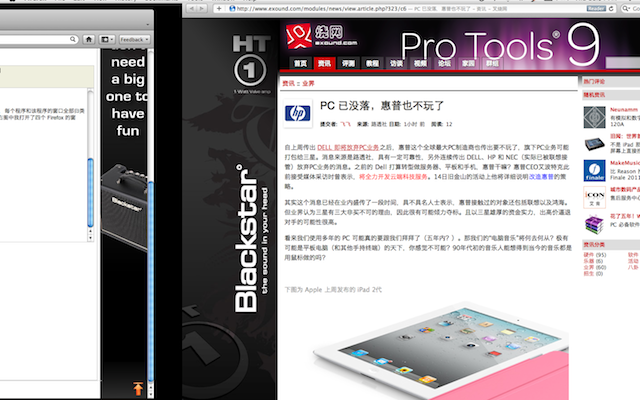Click the 资讯 breadcrumb link
Screen dimensions: 640x400
pyautogui.click(x=288, y=83)
